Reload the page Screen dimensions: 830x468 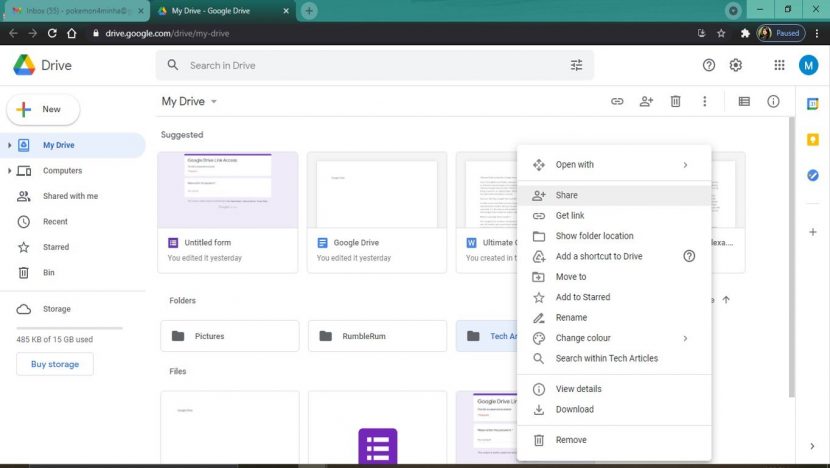52,33
